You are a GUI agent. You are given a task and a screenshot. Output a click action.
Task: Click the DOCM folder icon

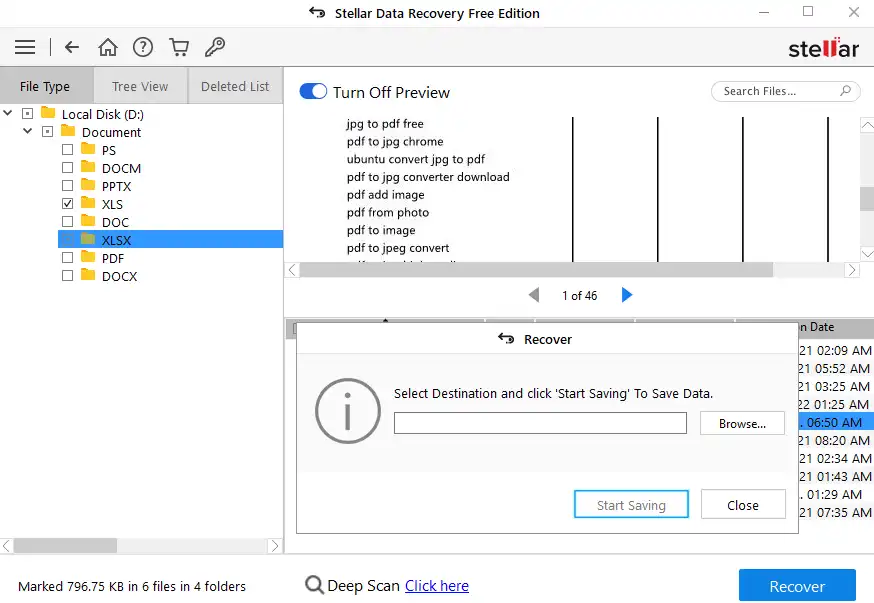point(88,167)
